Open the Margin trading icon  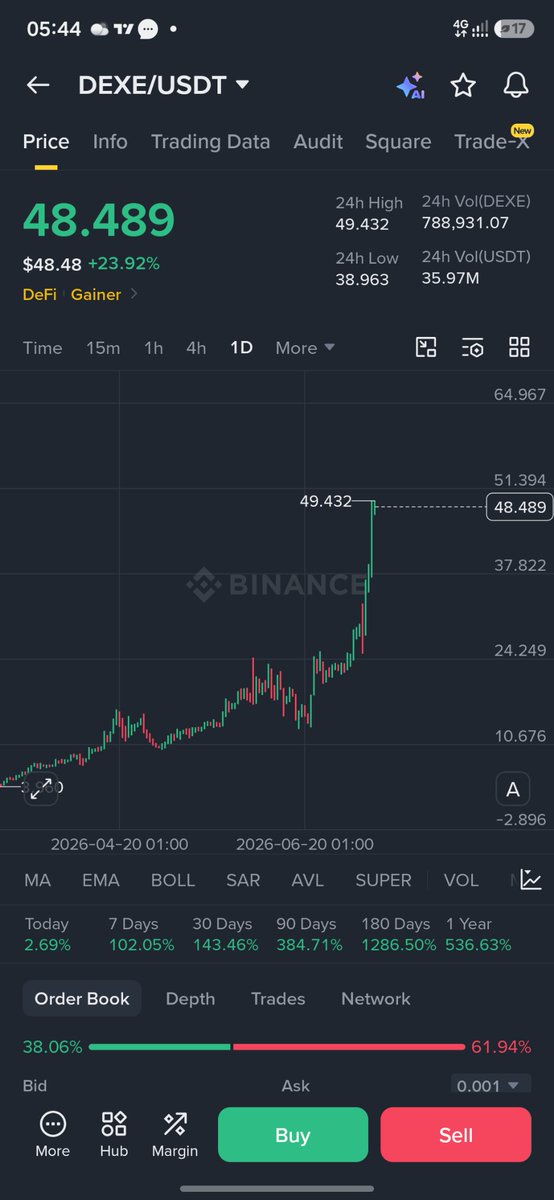pos(175,1135)
